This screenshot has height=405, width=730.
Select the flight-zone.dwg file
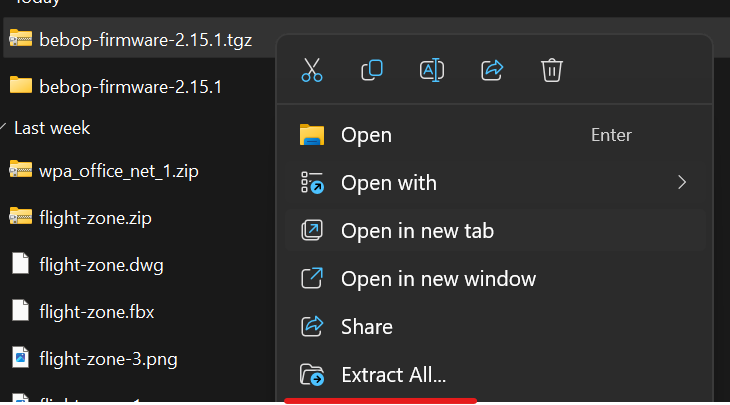101,265
